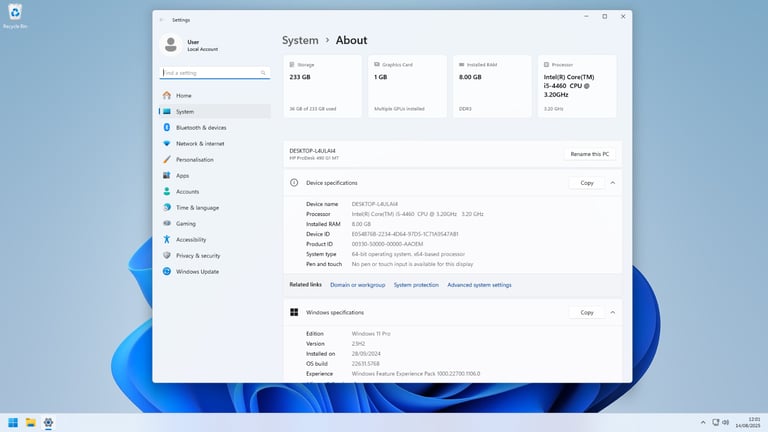
Task: Click the Accessibility figure icon
Action: pos(167,240)
